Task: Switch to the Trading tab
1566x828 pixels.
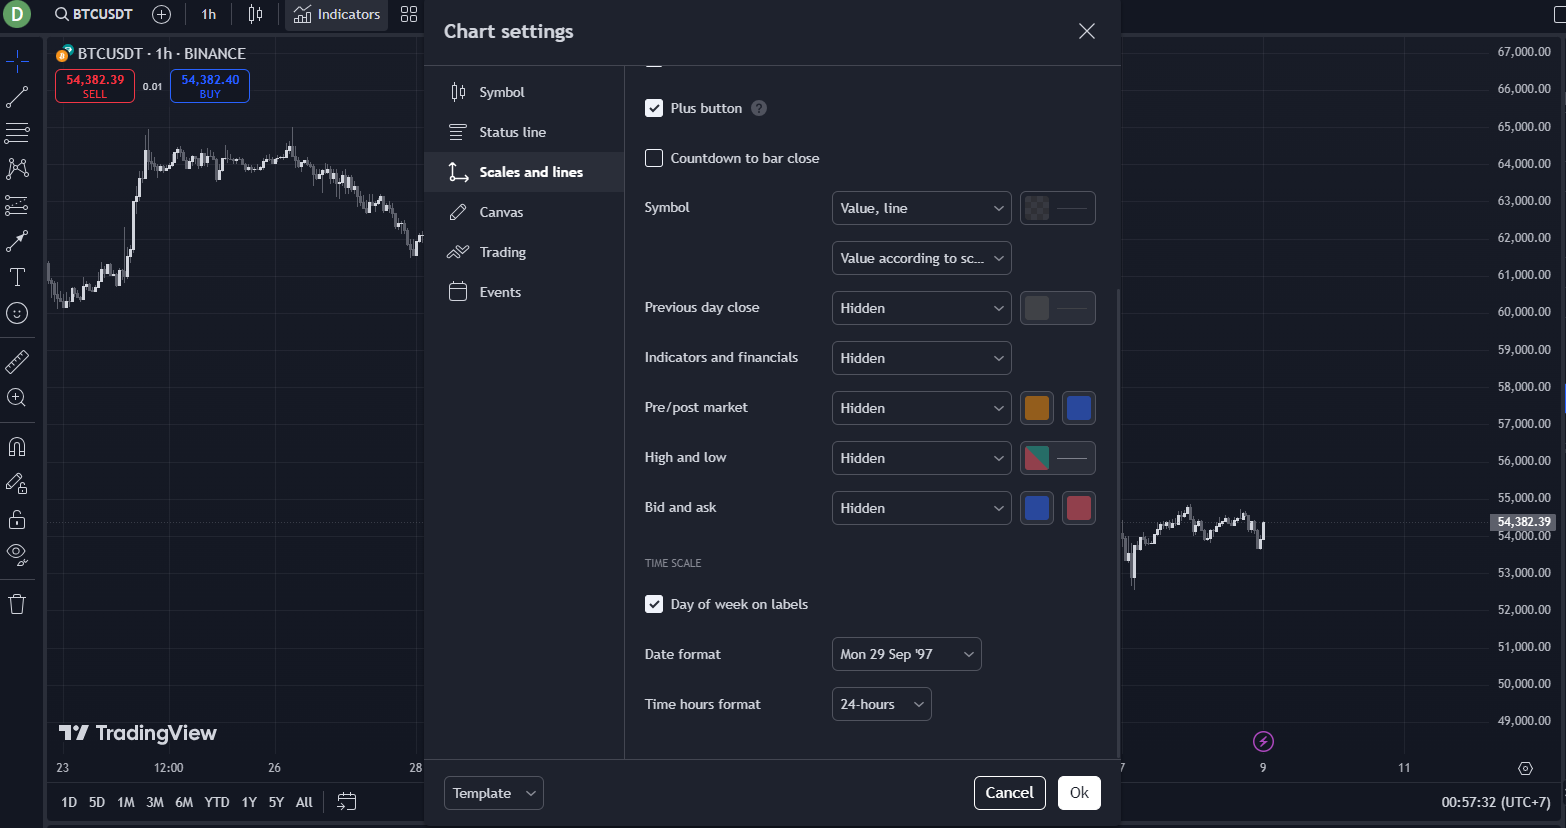Action: [524, 252]
